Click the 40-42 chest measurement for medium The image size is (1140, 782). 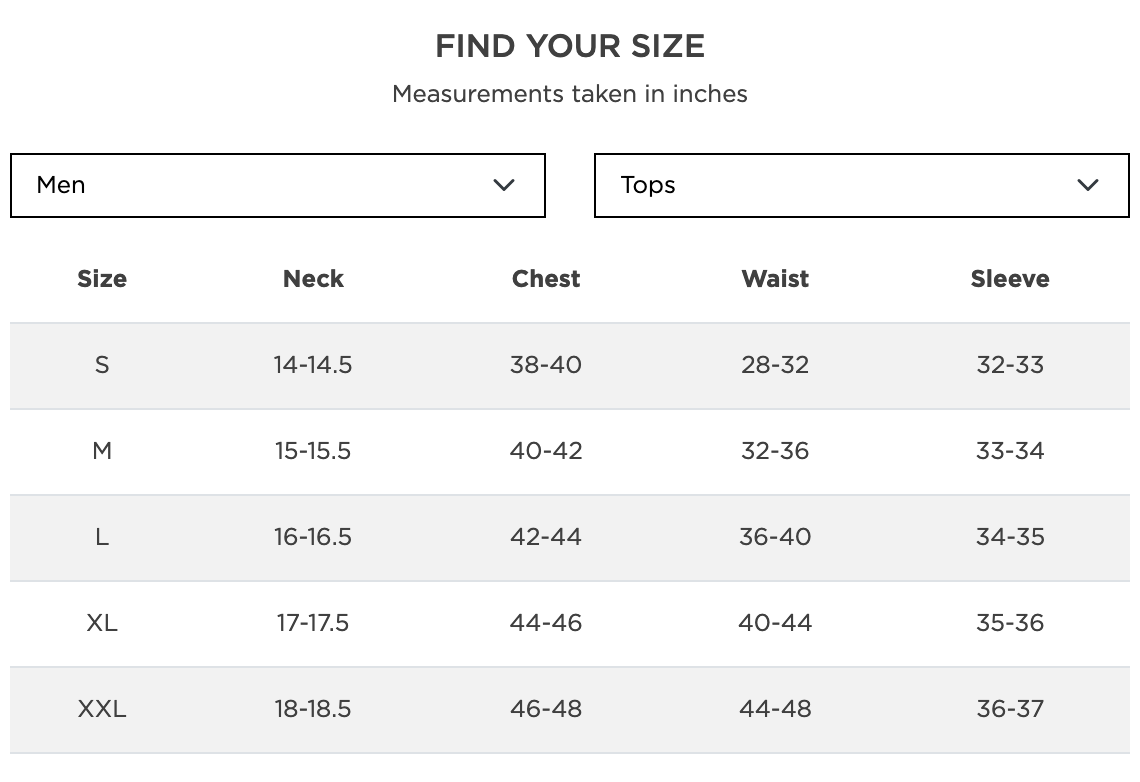546,451
